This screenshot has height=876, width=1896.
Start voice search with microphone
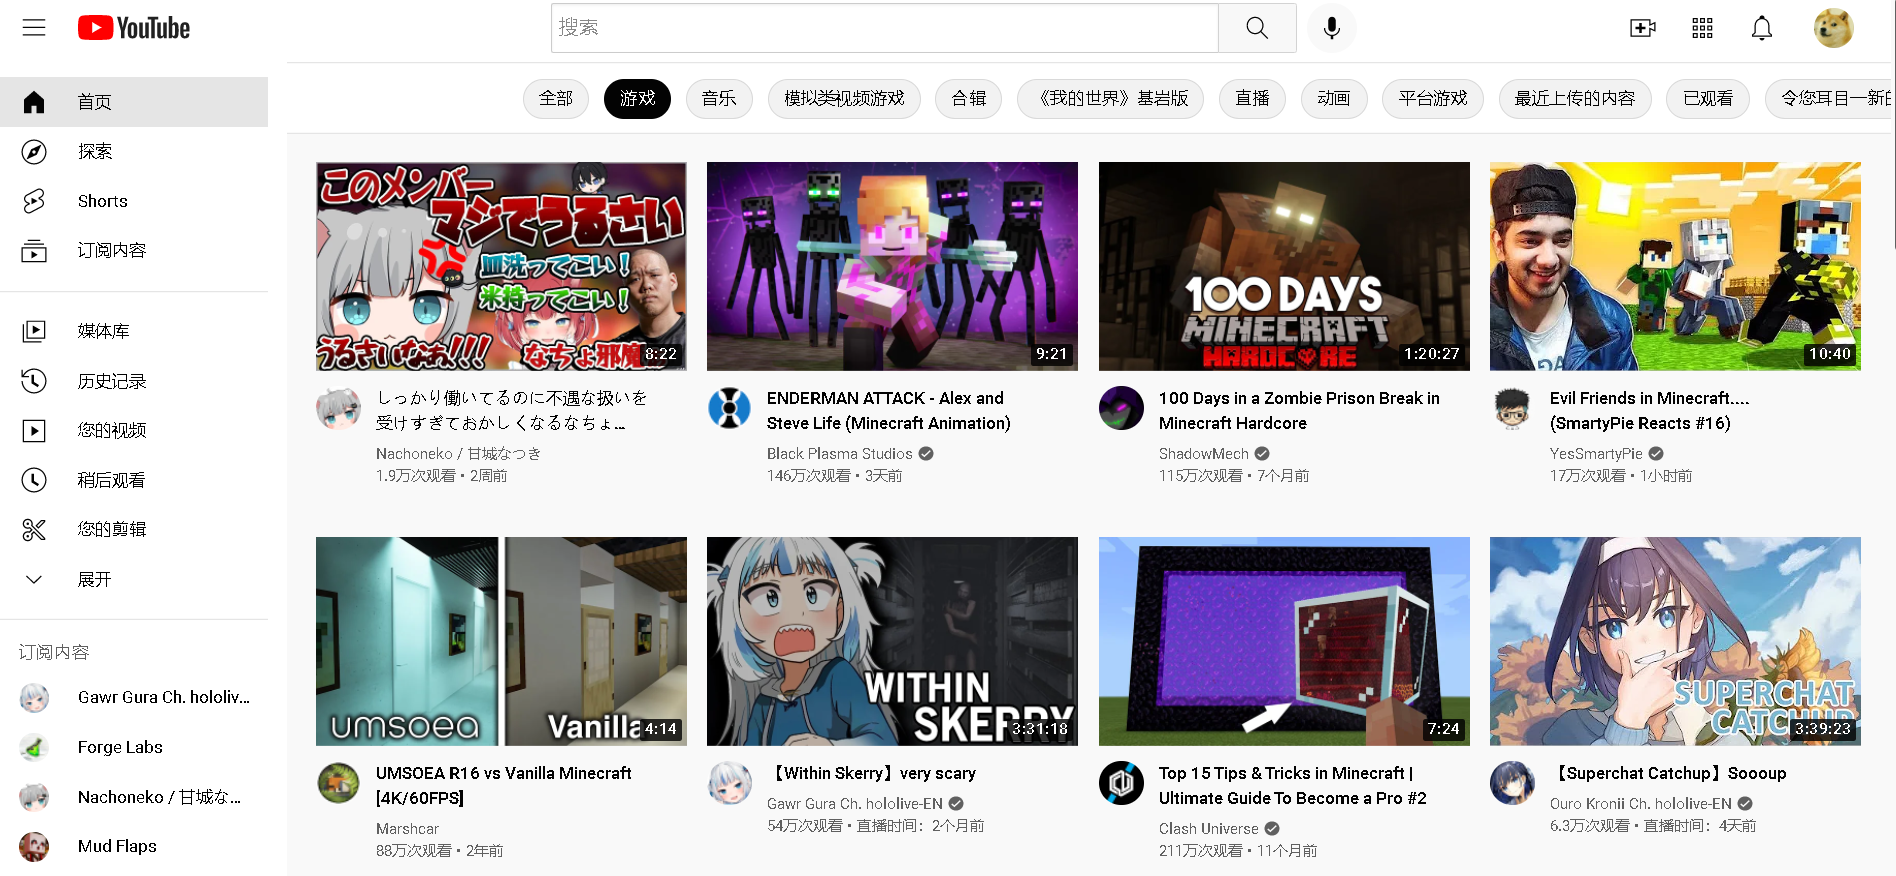(x=1331, y=28)
